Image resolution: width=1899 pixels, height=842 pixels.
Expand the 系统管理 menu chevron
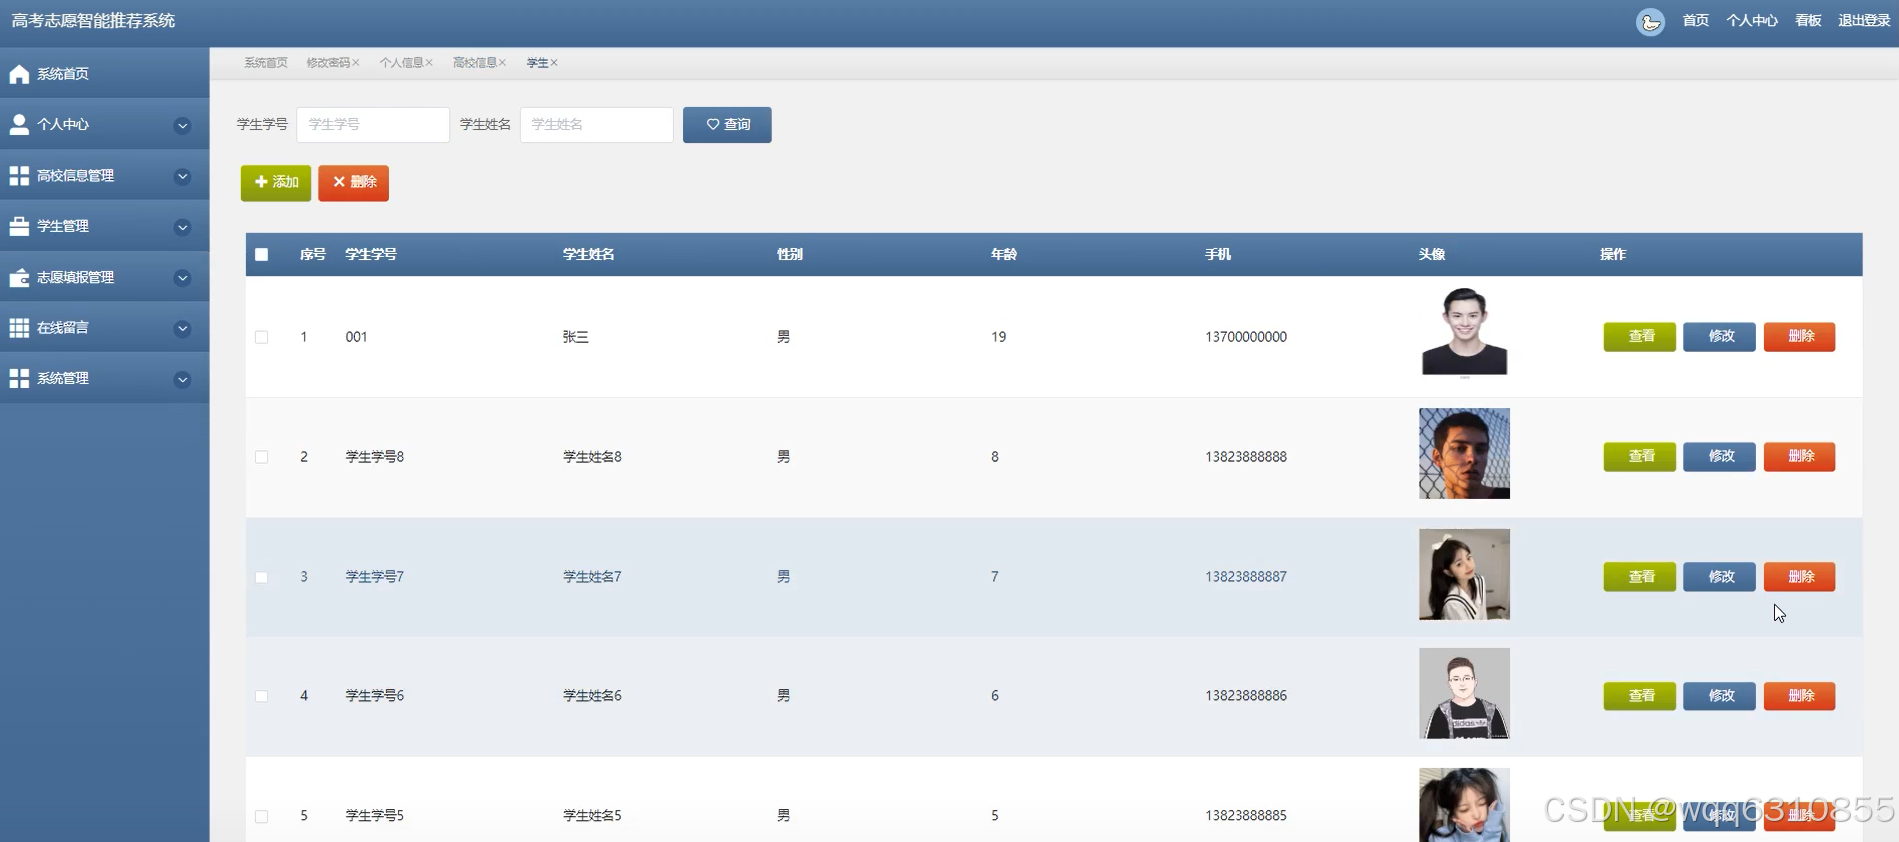[x=182, y=379]
